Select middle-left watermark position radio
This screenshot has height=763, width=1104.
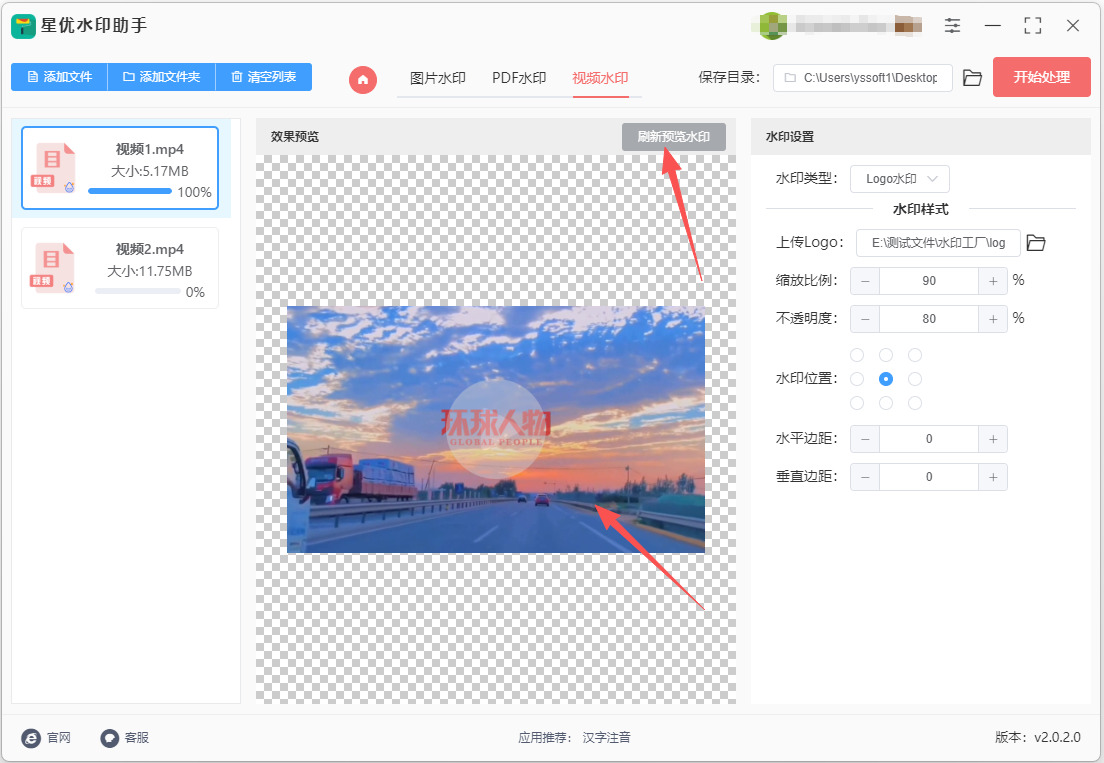pyautogui.click(x=857, y=379)
